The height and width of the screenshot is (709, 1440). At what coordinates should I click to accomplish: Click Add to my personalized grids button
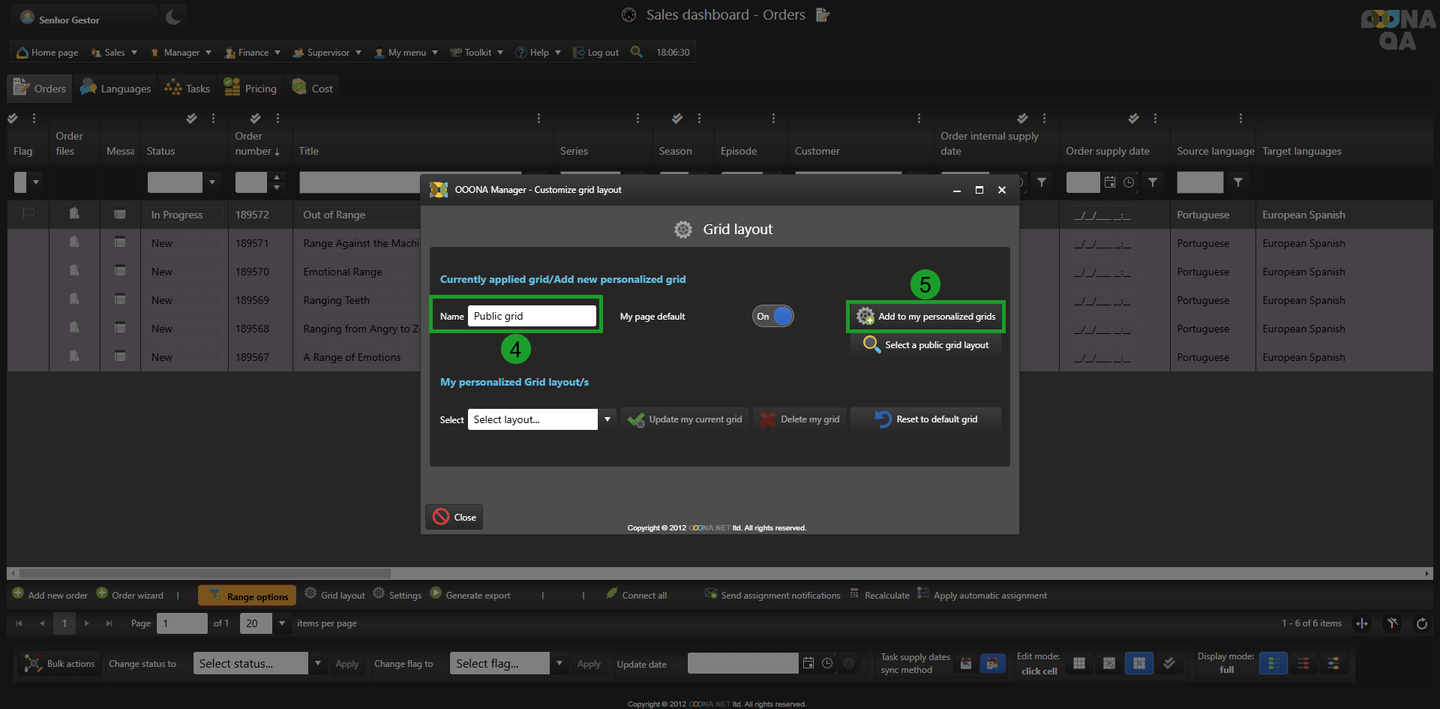click(926, 316)
